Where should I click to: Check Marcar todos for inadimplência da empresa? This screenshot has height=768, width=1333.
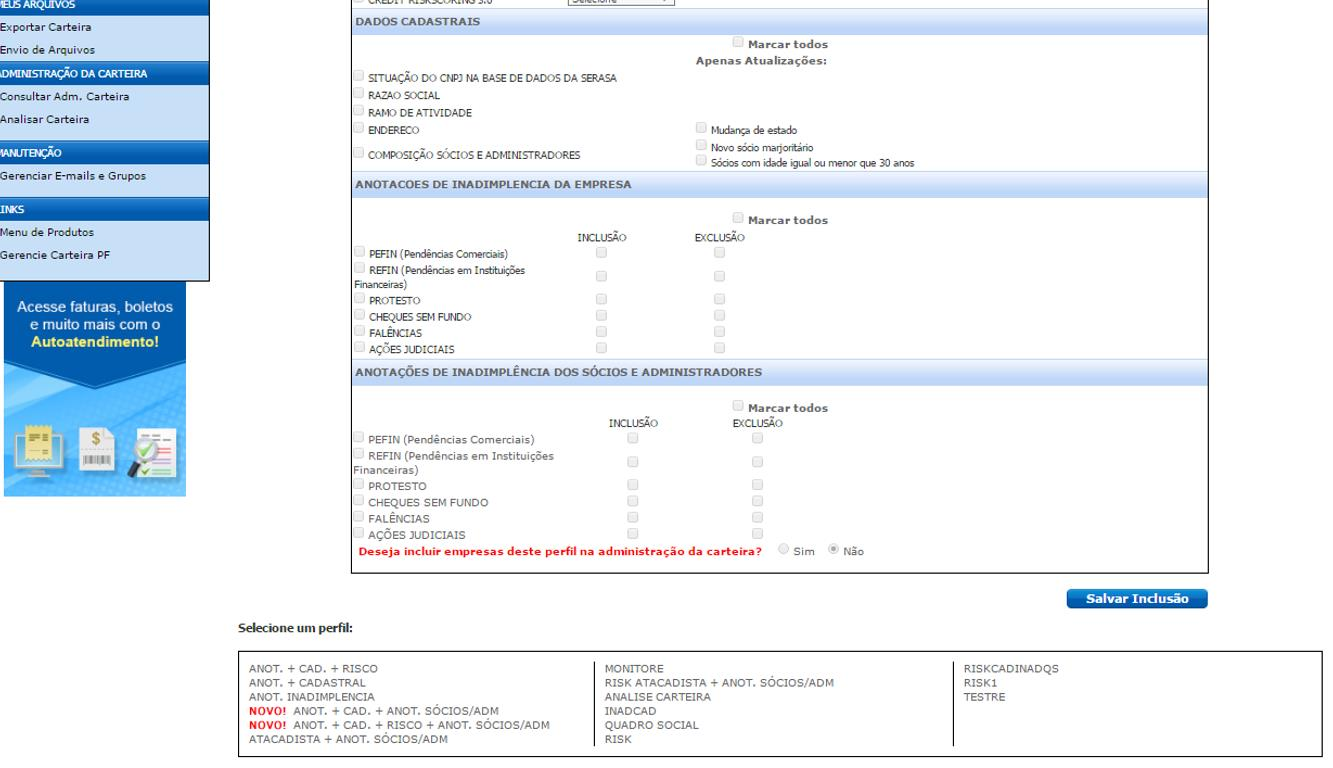tap(738, 218)
